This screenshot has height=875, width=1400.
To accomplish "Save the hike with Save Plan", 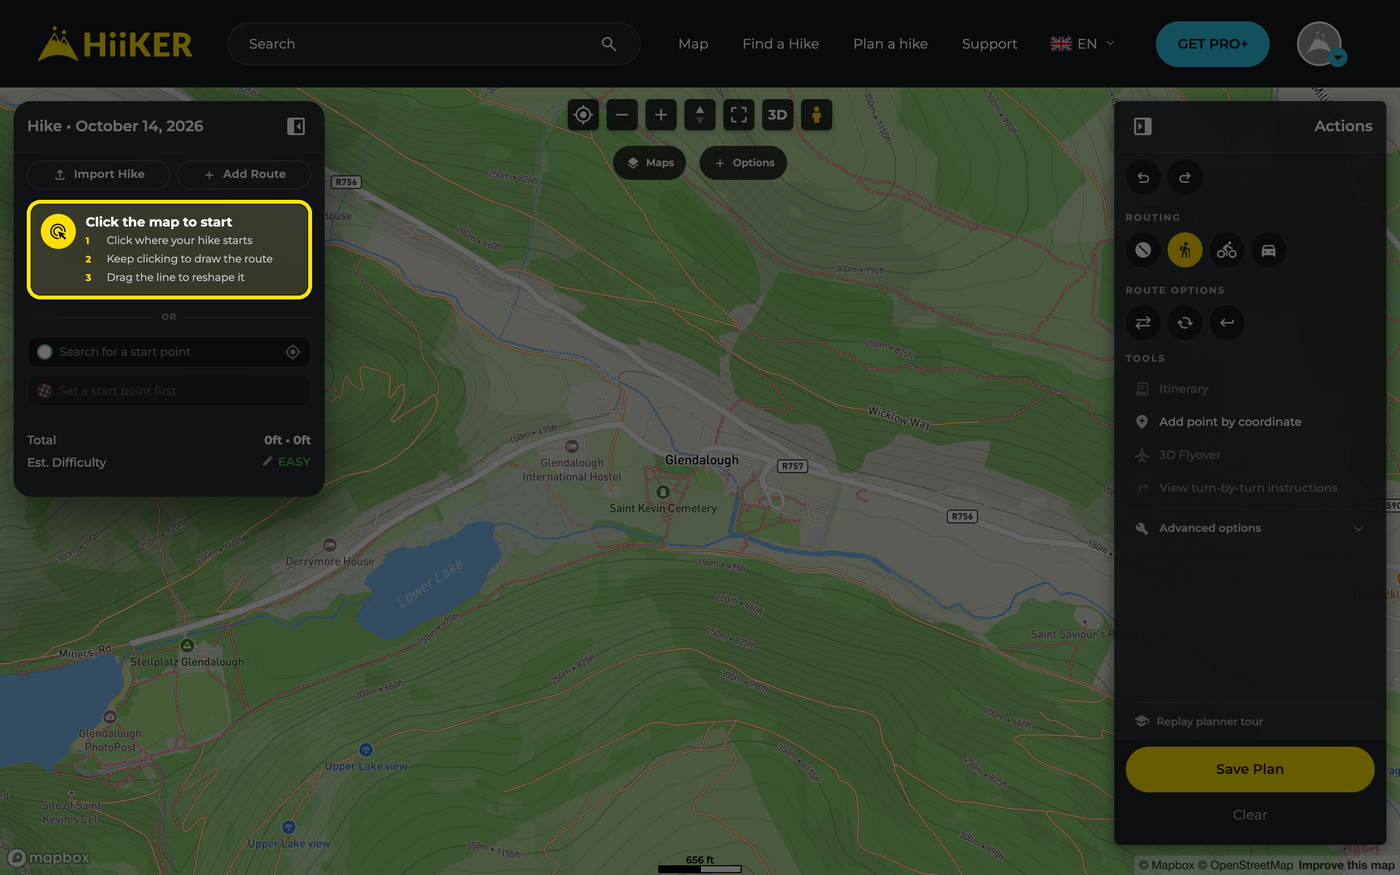I will pos(1250,769).
